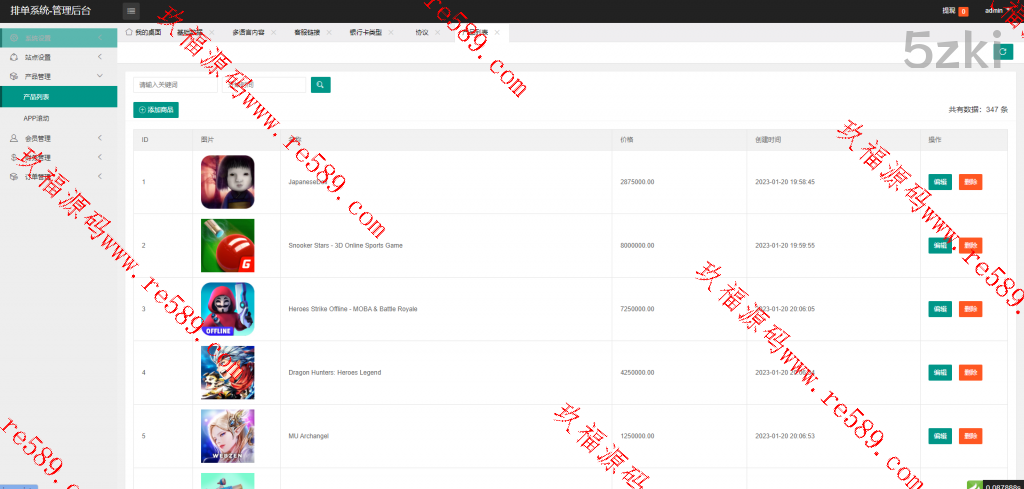The height and width of the screenshot is (489, 1024).
Task: Collapse the 产品管理 sidebar menu
Action: click(x=50, y=76)
